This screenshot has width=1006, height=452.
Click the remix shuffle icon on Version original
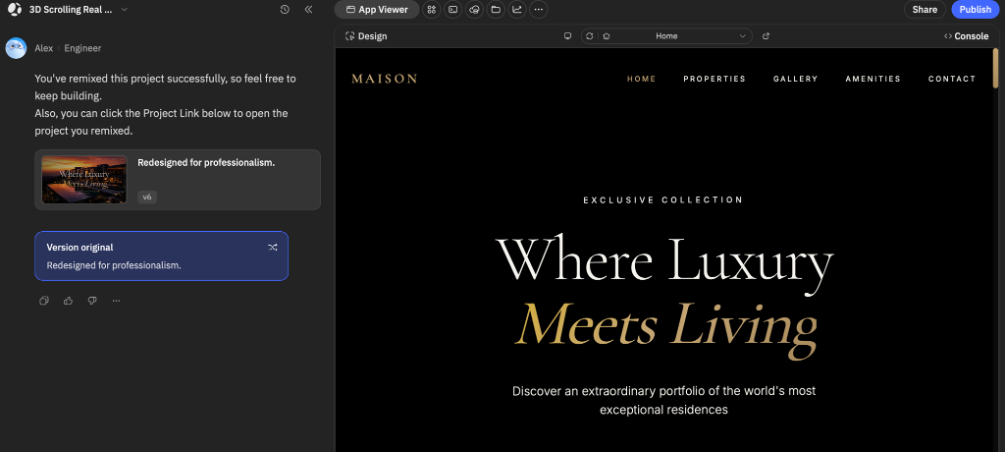(x=273, y=247)
